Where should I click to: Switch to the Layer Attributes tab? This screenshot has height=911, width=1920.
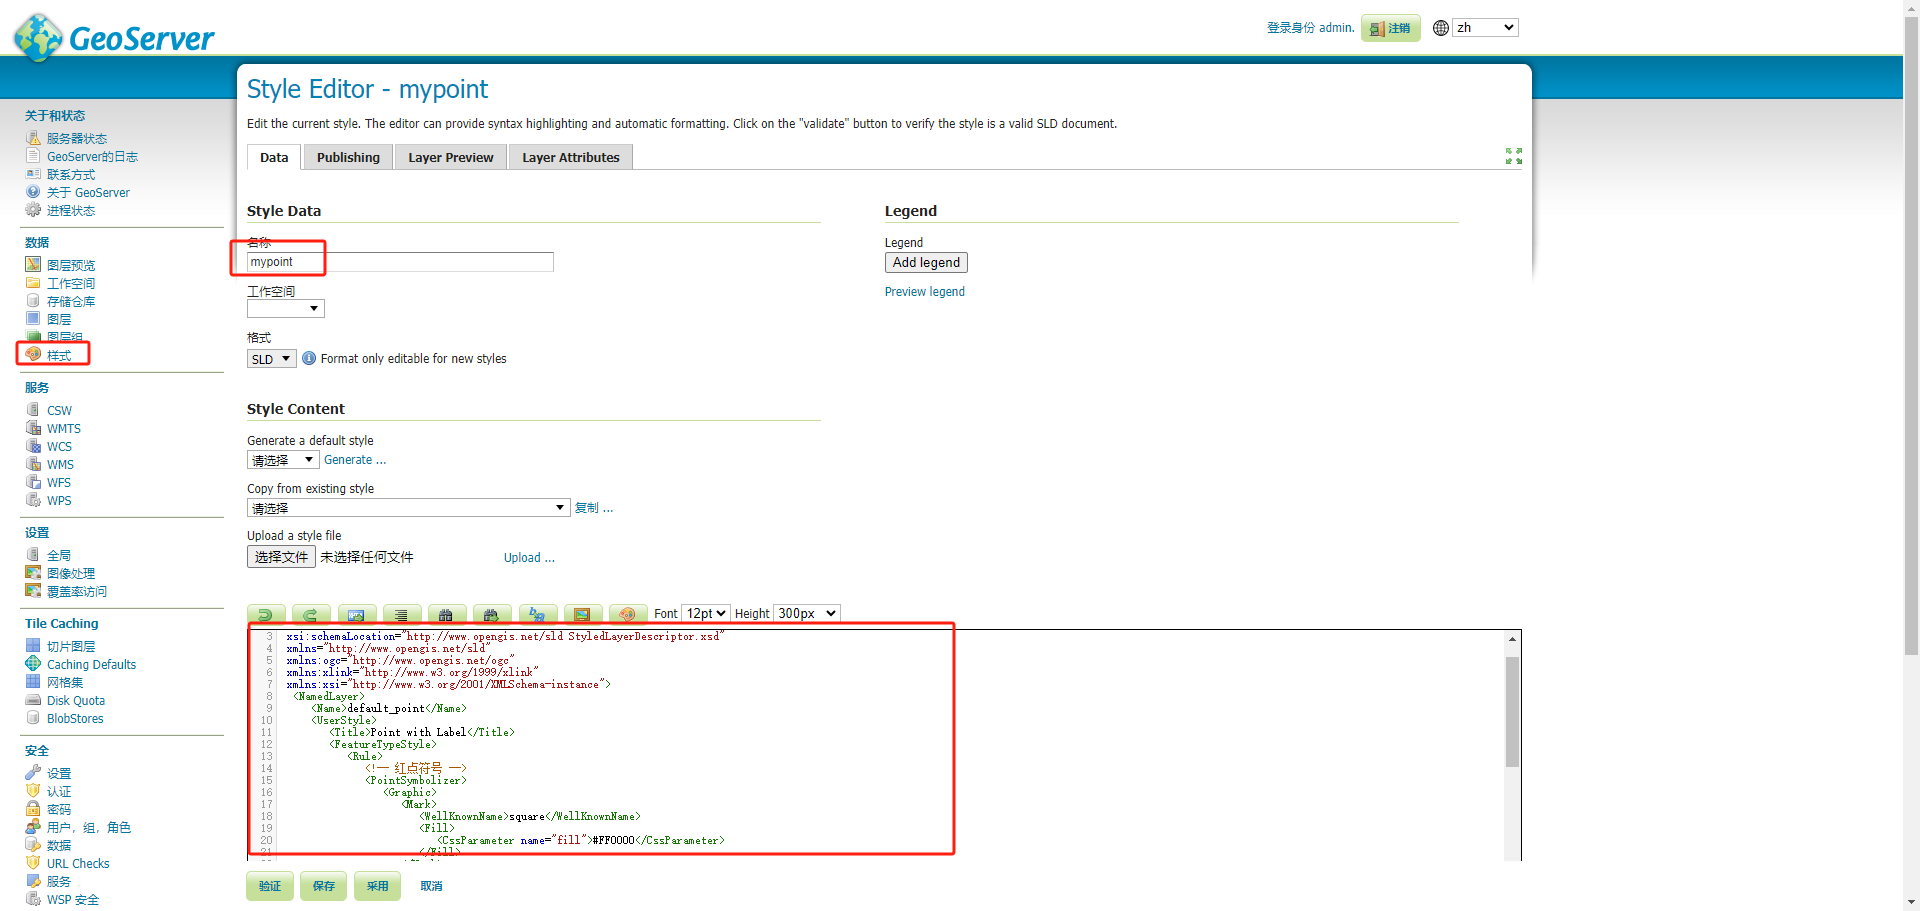571,158
